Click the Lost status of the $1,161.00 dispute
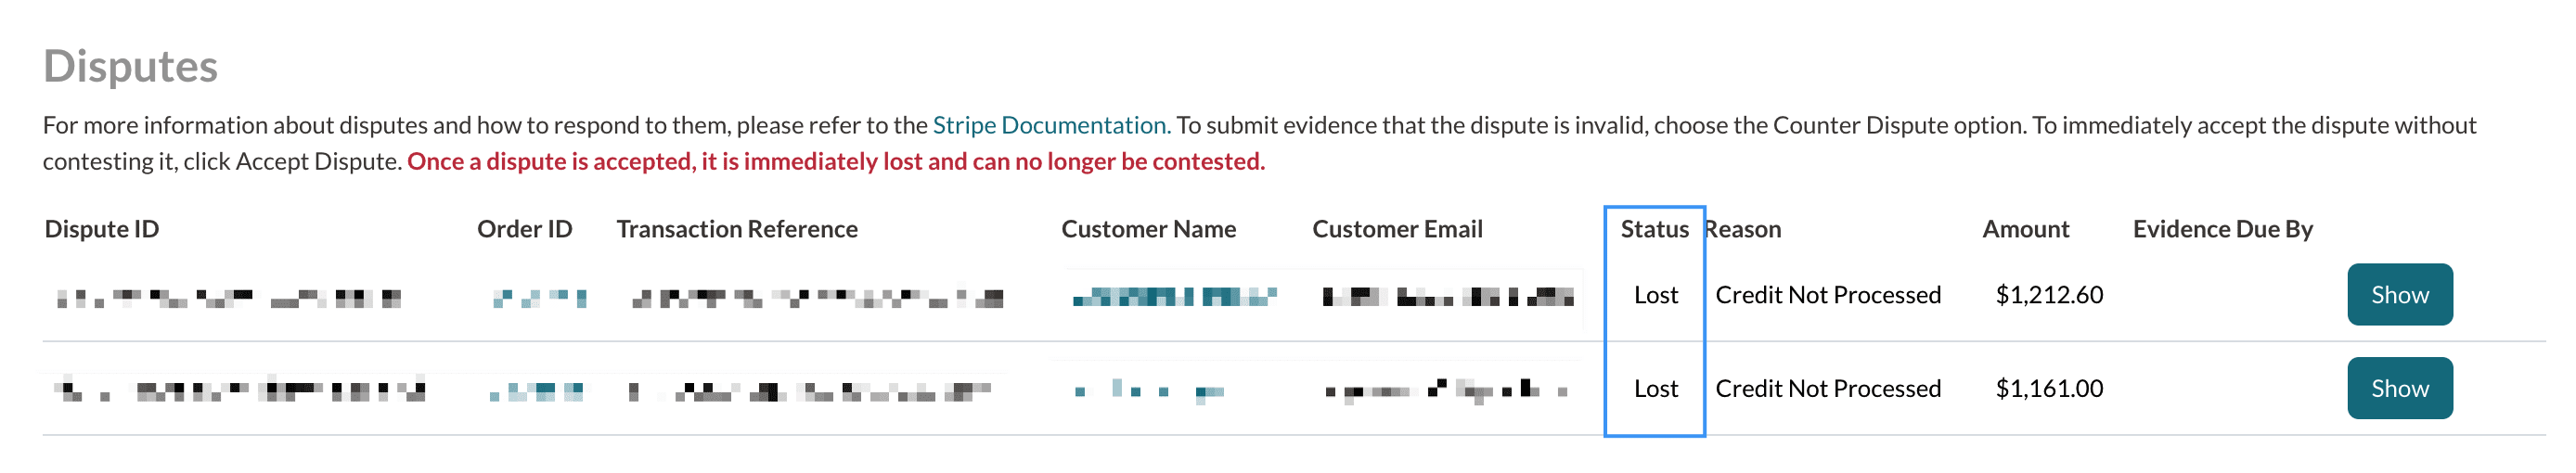This screenshot has width=2576, height=473. [1655, 388]
